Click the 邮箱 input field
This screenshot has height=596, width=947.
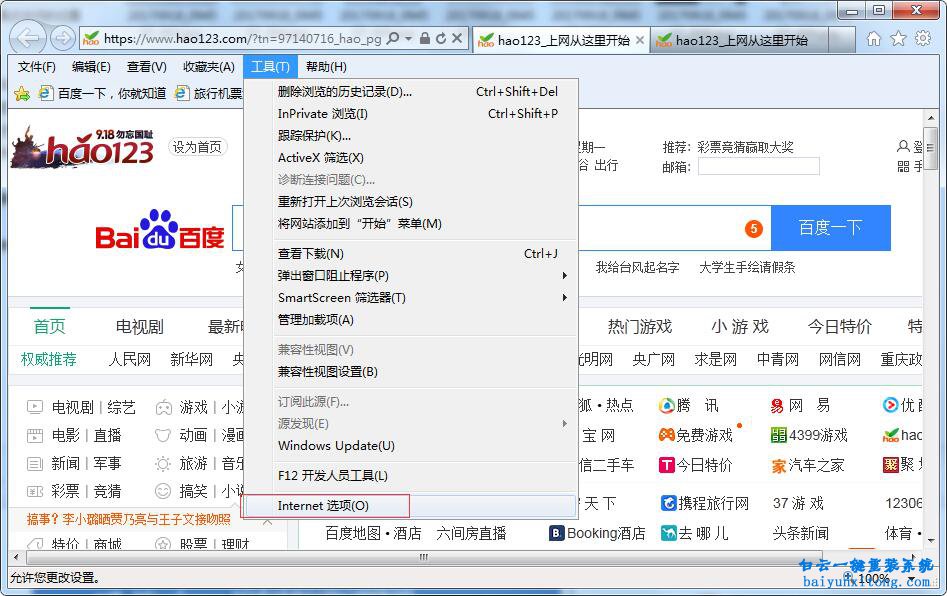point(759,166)
